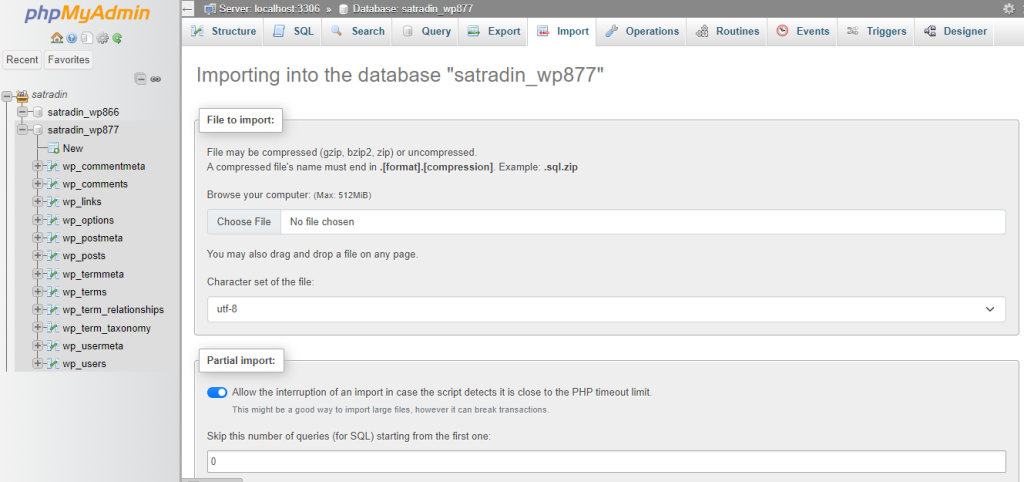
Task: Collapse the satradin_wp877 database node
Action: coord(23,130)
